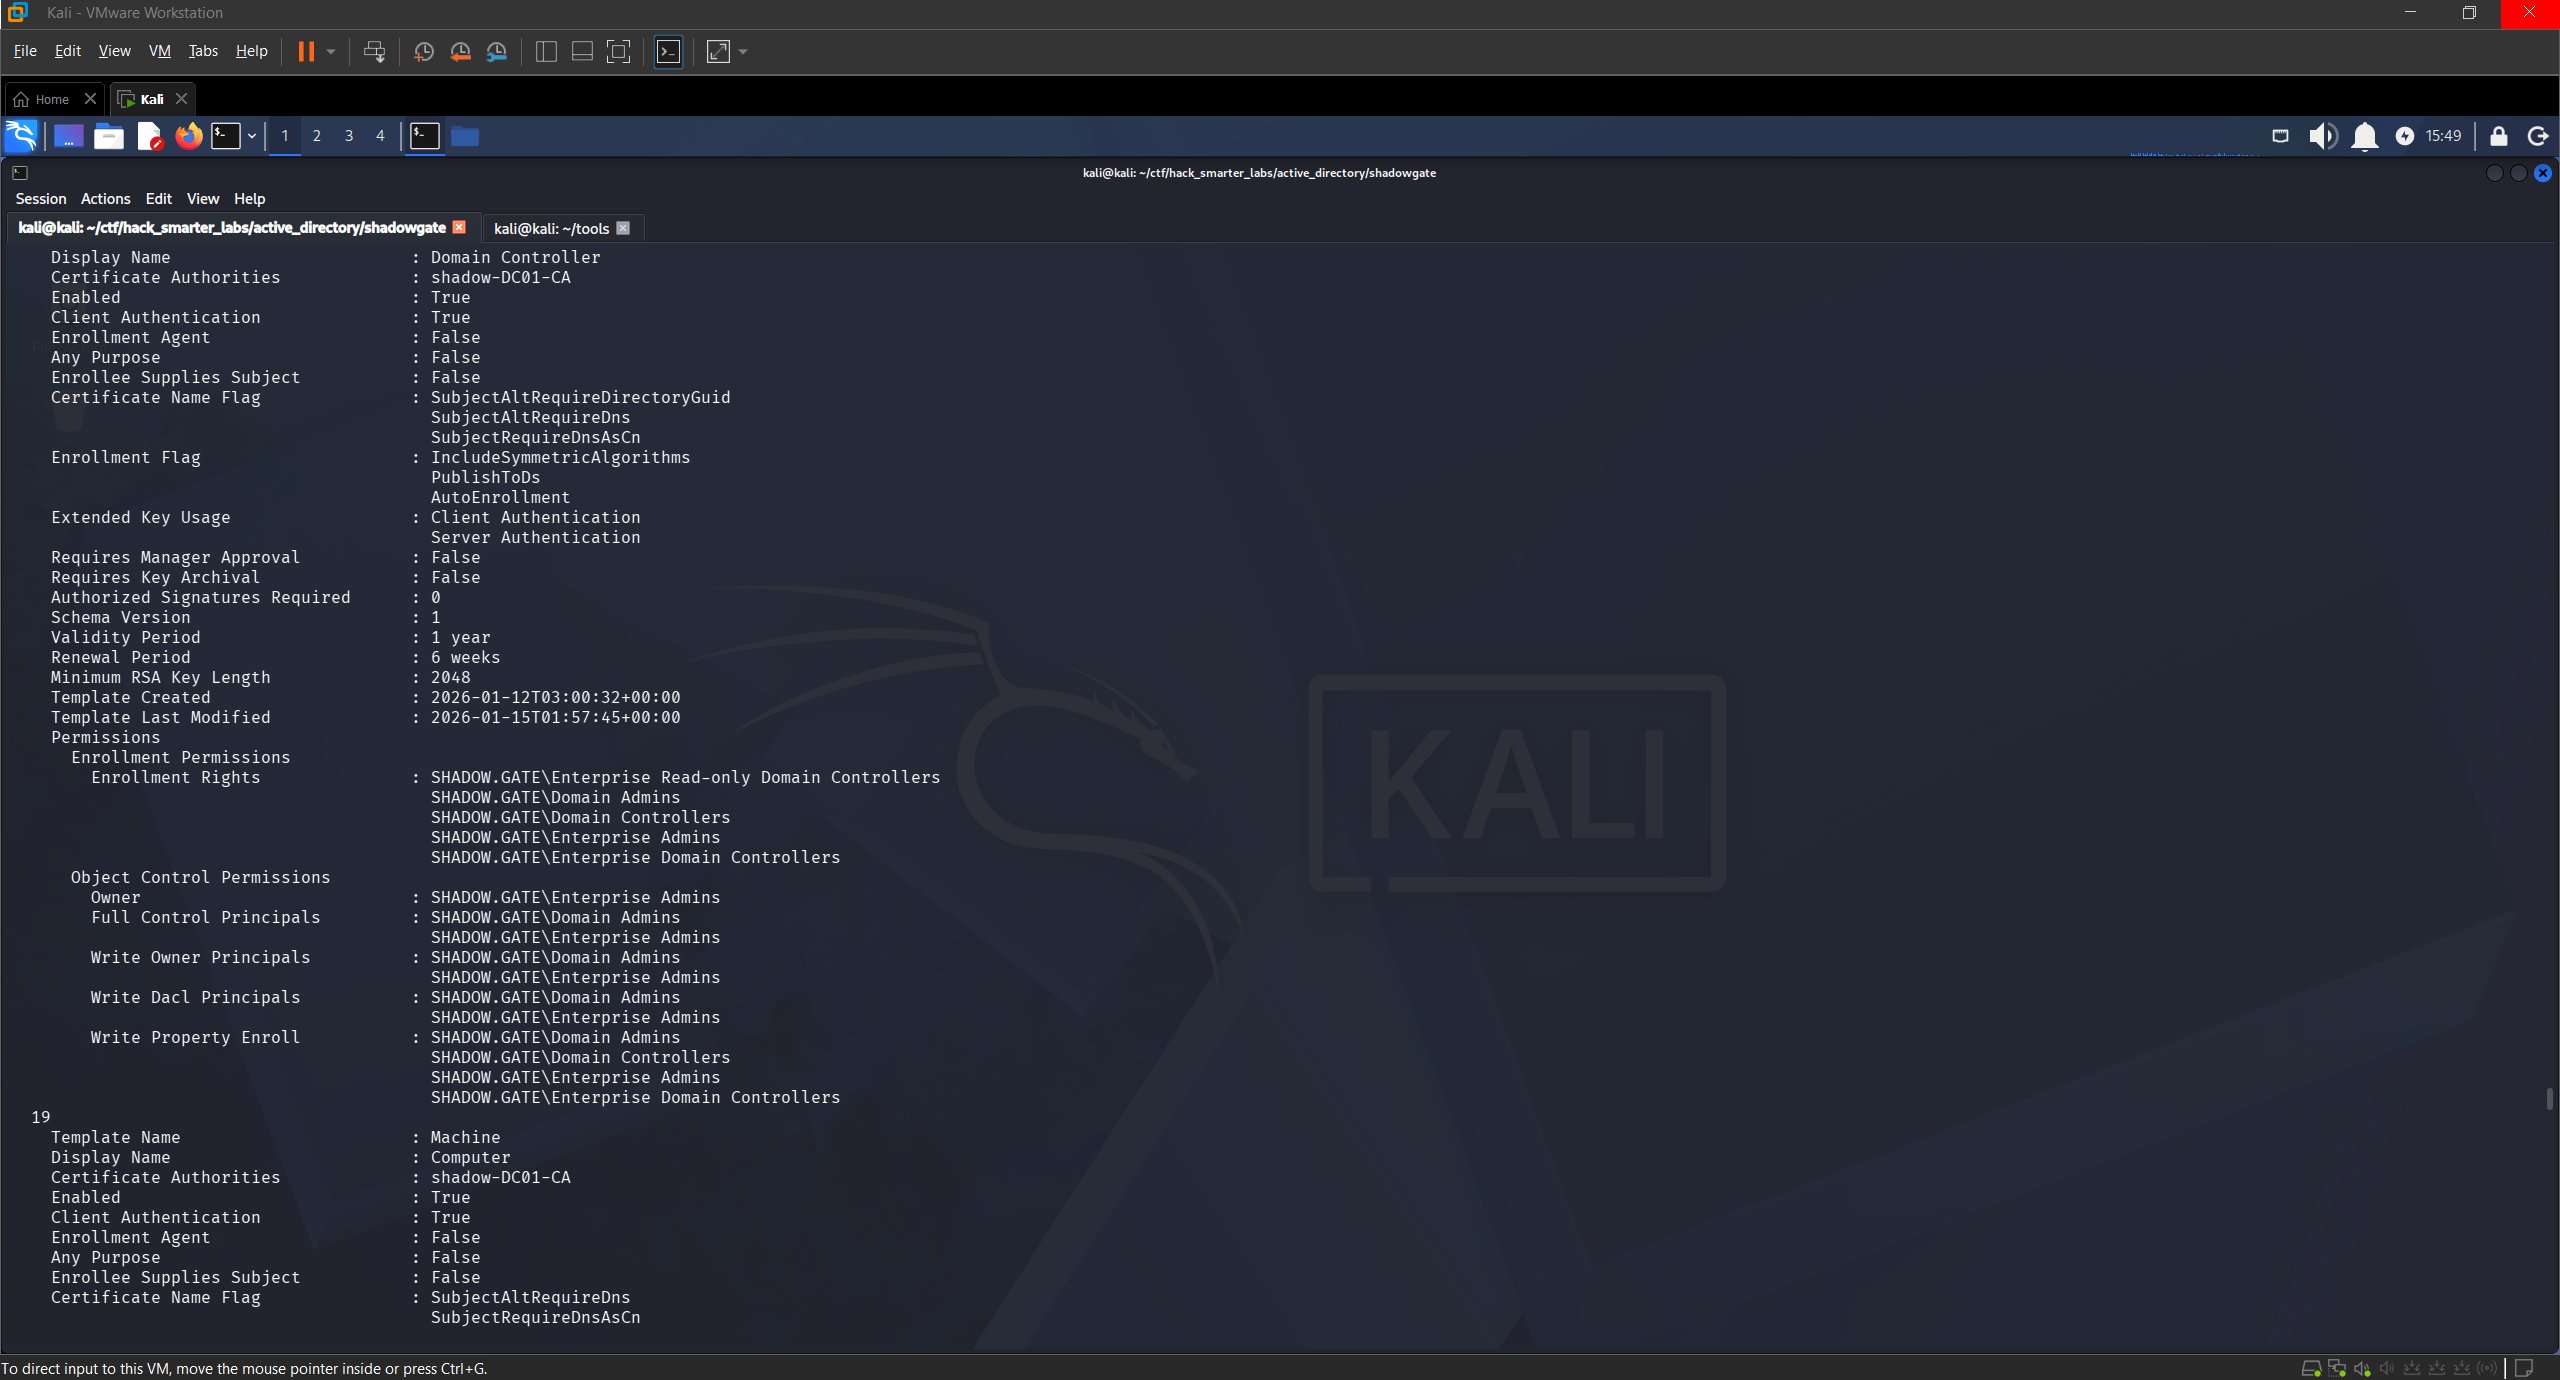Switch to Kali workspace 3
The height and width of the screenshot is (1380, 2560).
coord(349,136)
